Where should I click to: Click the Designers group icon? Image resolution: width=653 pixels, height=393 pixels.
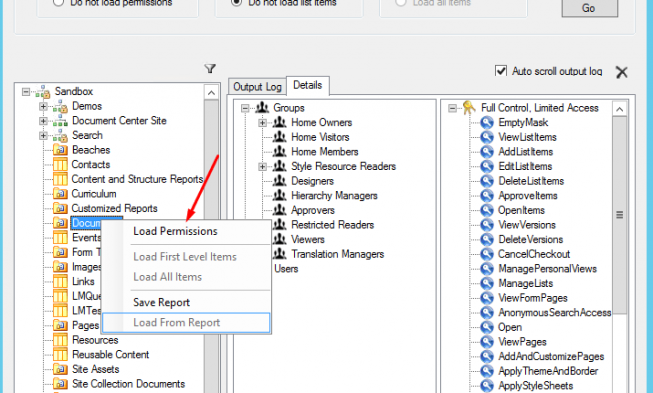click(x=279, y=181)
